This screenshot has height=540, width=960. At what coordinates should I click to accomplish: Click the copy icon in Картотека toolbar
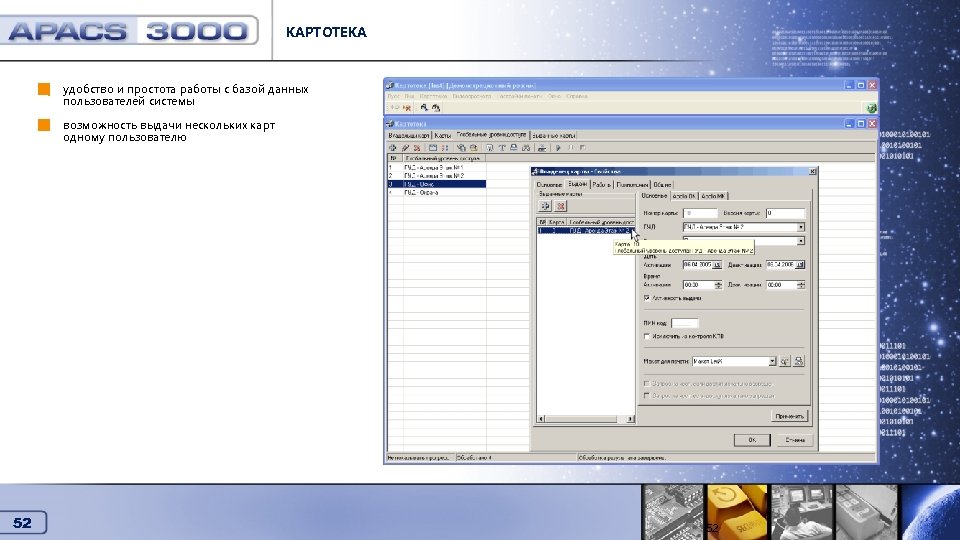coord(461,148)
